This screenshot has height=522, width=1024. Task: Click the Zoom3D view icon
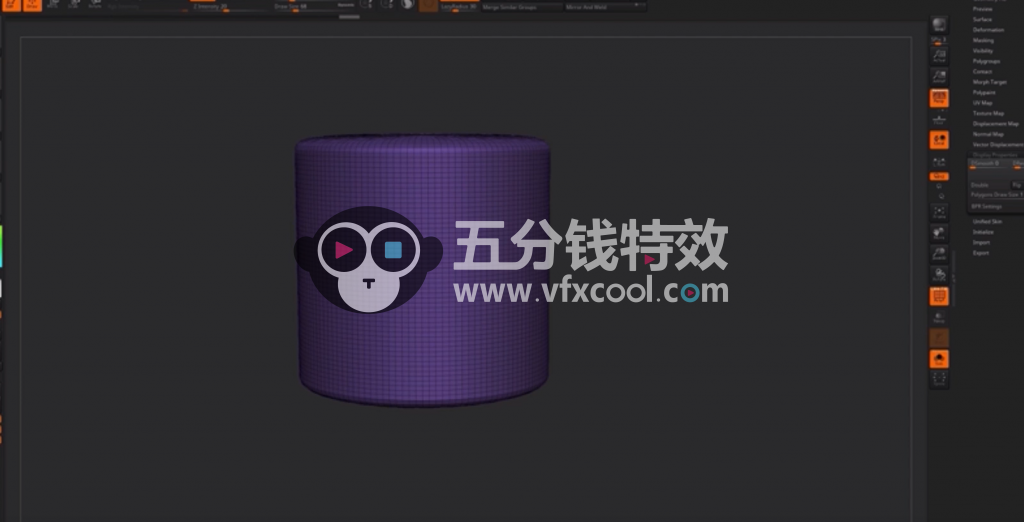coord(939,253)
